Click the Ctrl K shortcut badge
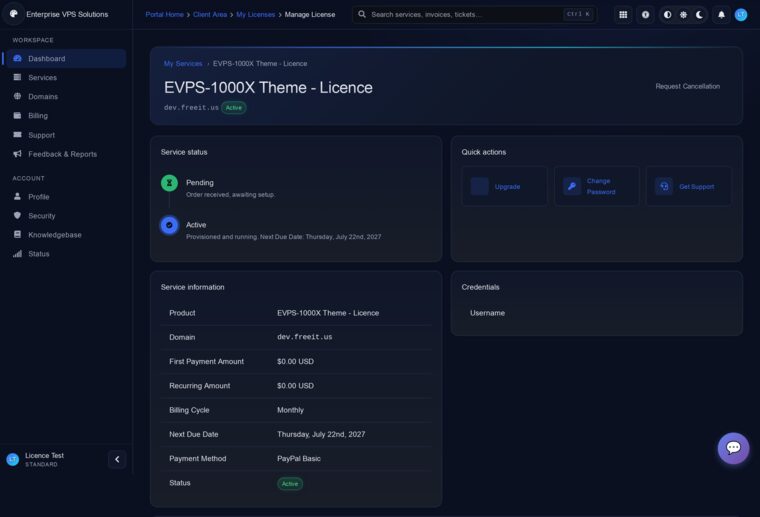Image resolution: width=760 pixels, height=517 pixels. [578, 14]
